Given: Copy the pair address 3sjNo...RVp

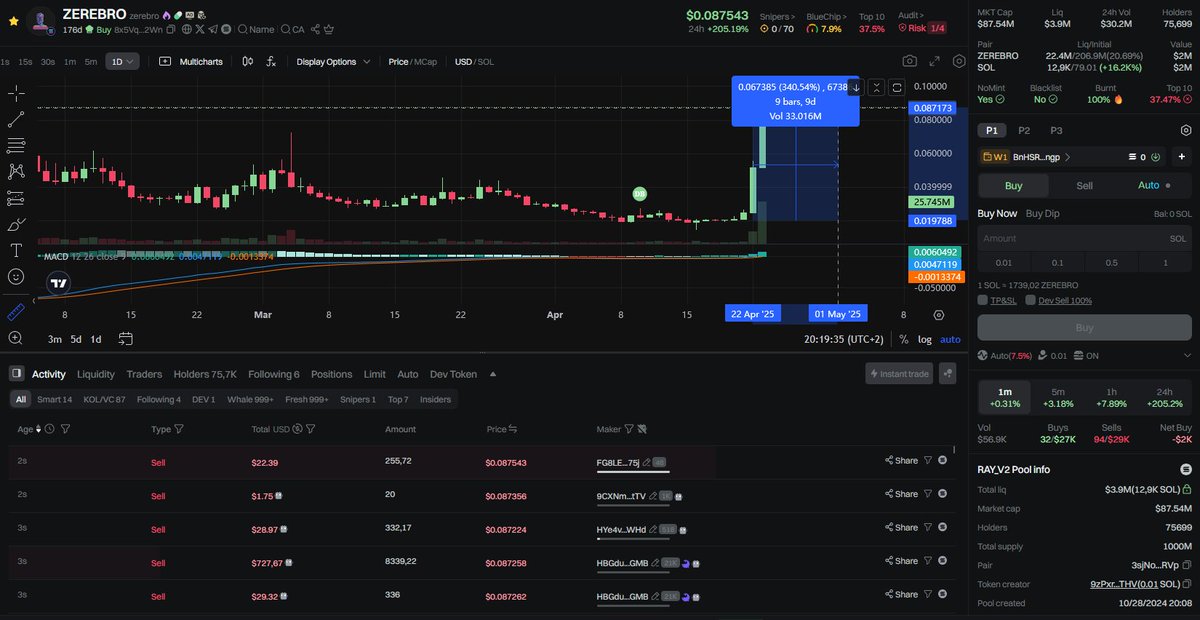Looking at the screenshot, I should (x=1187, y=564).
